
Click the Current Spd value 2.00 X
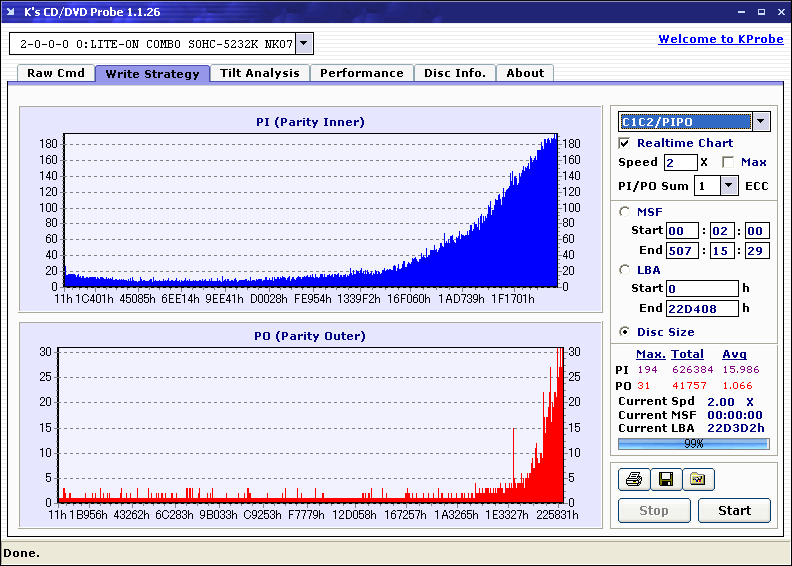(x=730, y=402)
